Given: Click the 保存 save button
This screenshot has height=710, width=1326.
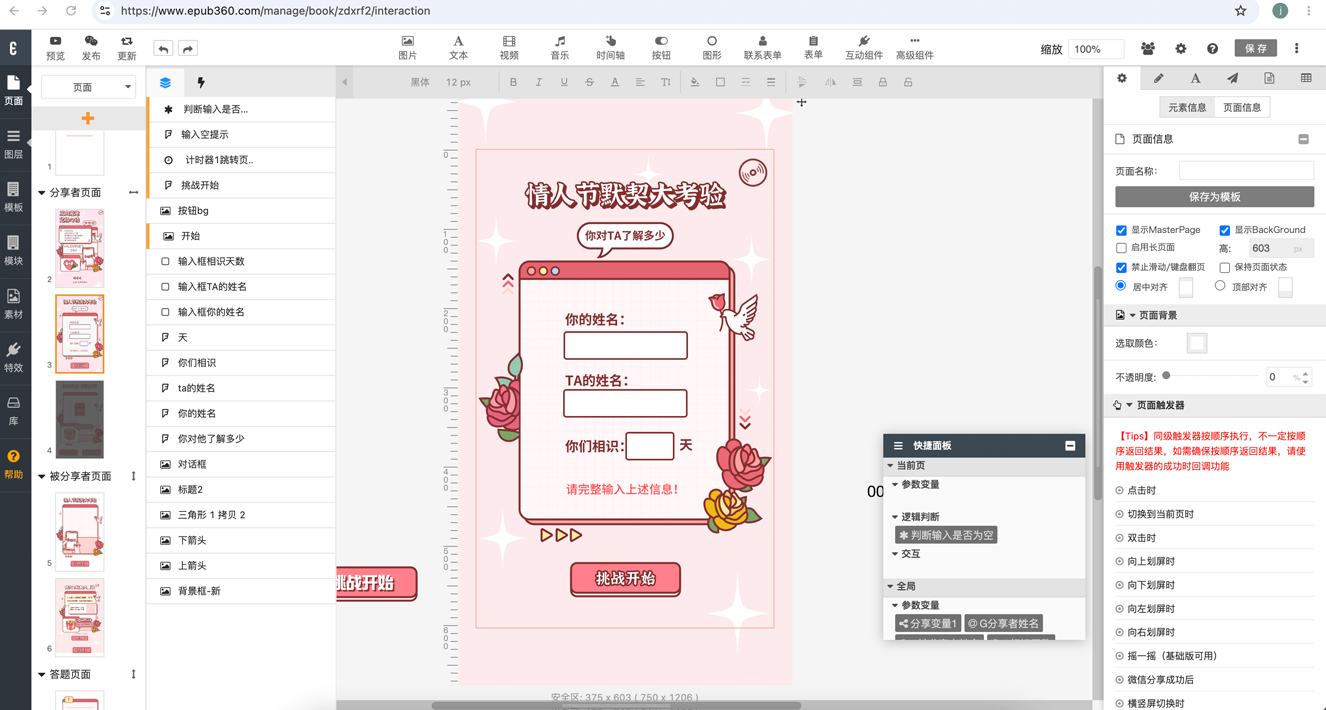Looking at the screenshot, I should pyautogui.click(x=1256, y=48).
